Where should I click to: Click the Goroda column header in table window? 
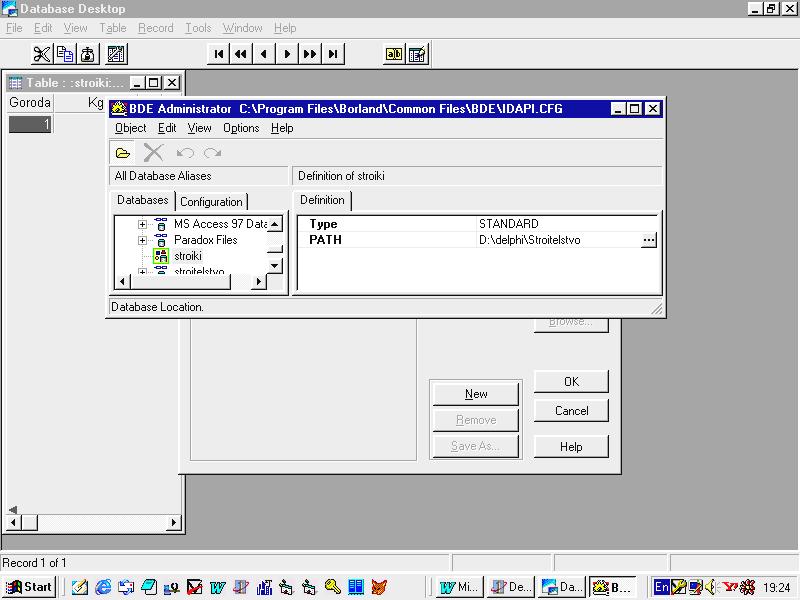pyautogui.click(x=30, y=103)
